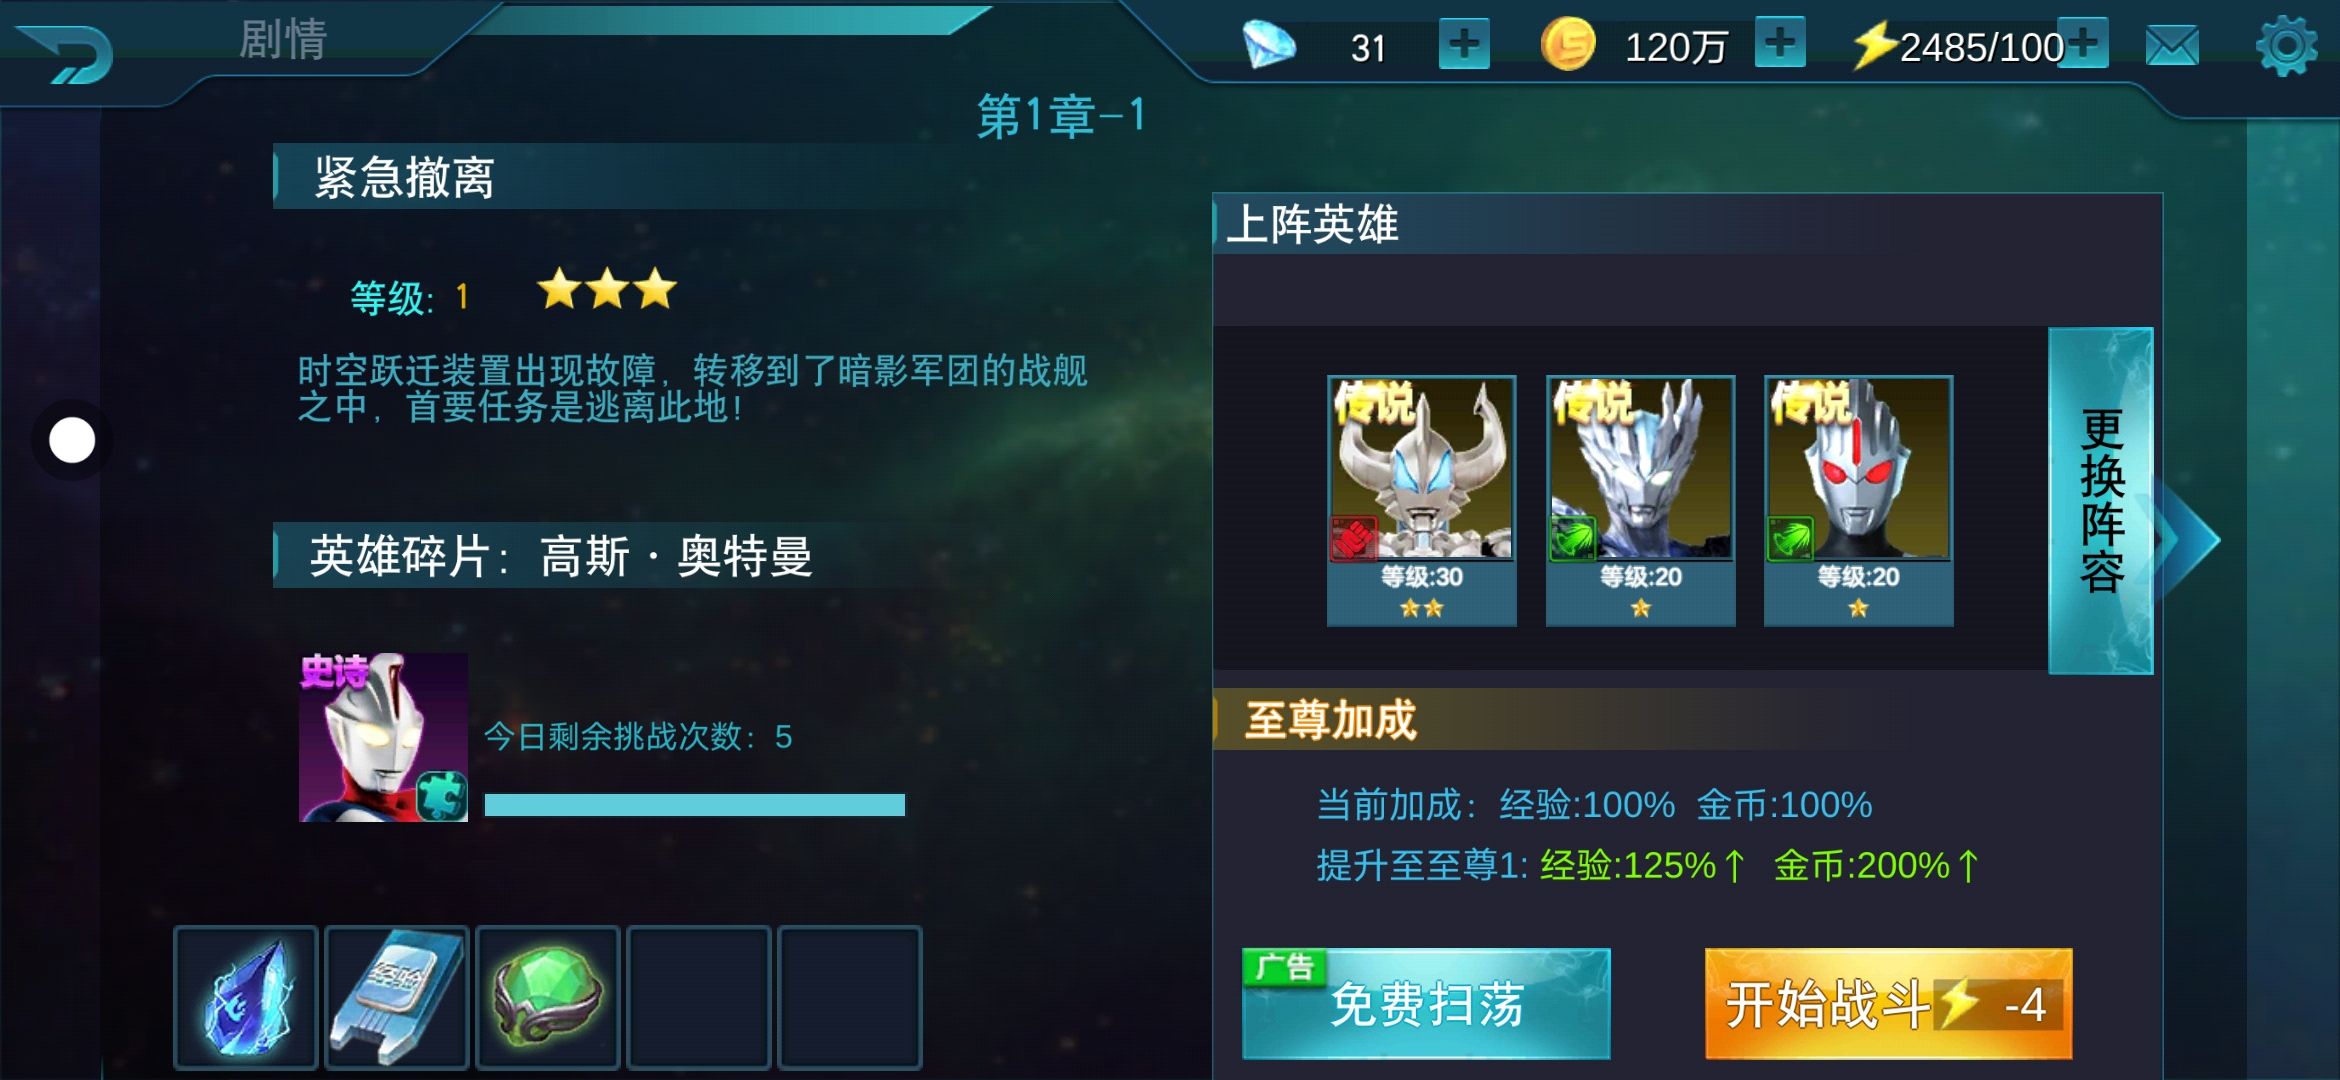Select the experience card reward item

pos(397,997)
